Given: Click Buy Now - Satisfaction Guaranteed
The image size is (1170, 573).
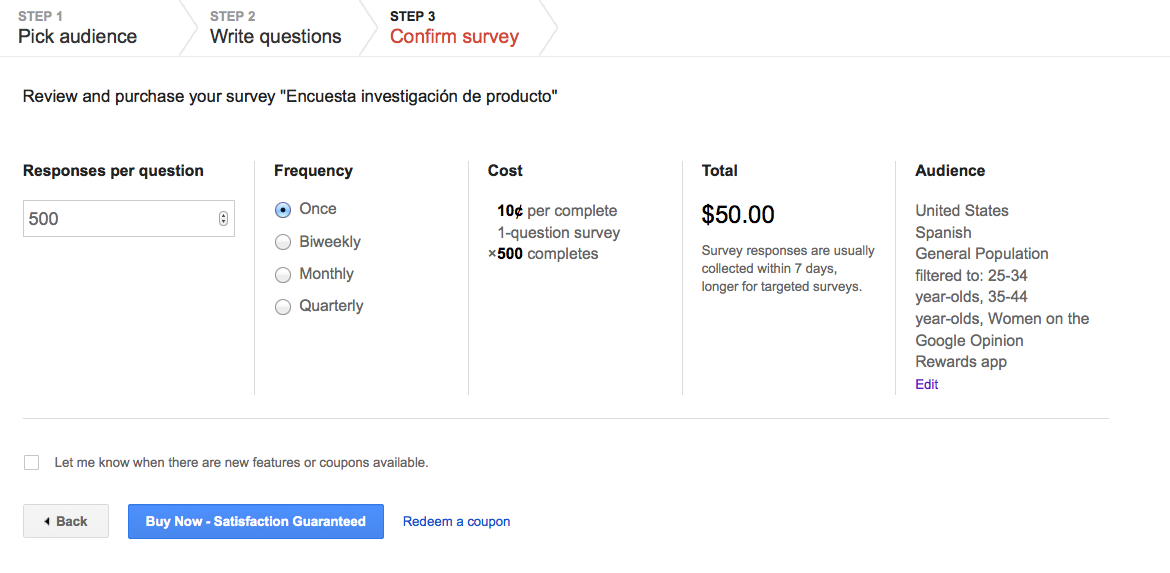Looking at the screenshot, I should point(256,522).
